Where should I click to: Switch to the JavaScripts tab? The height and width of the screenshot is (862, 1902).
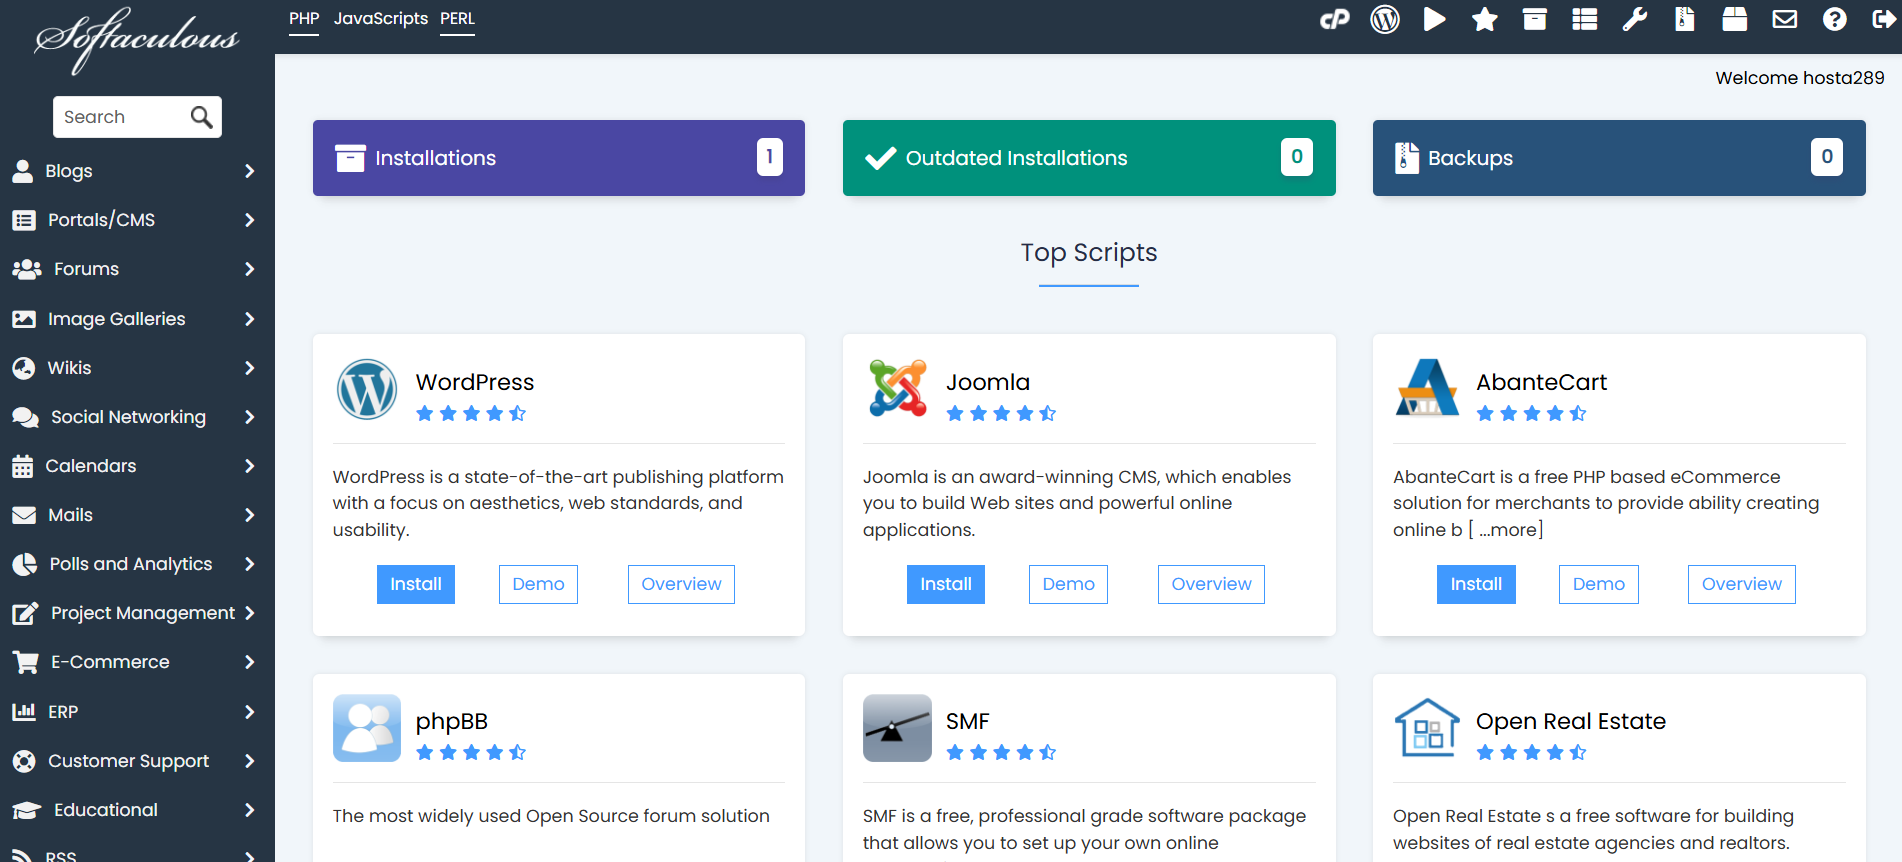[x=381, y=19]
